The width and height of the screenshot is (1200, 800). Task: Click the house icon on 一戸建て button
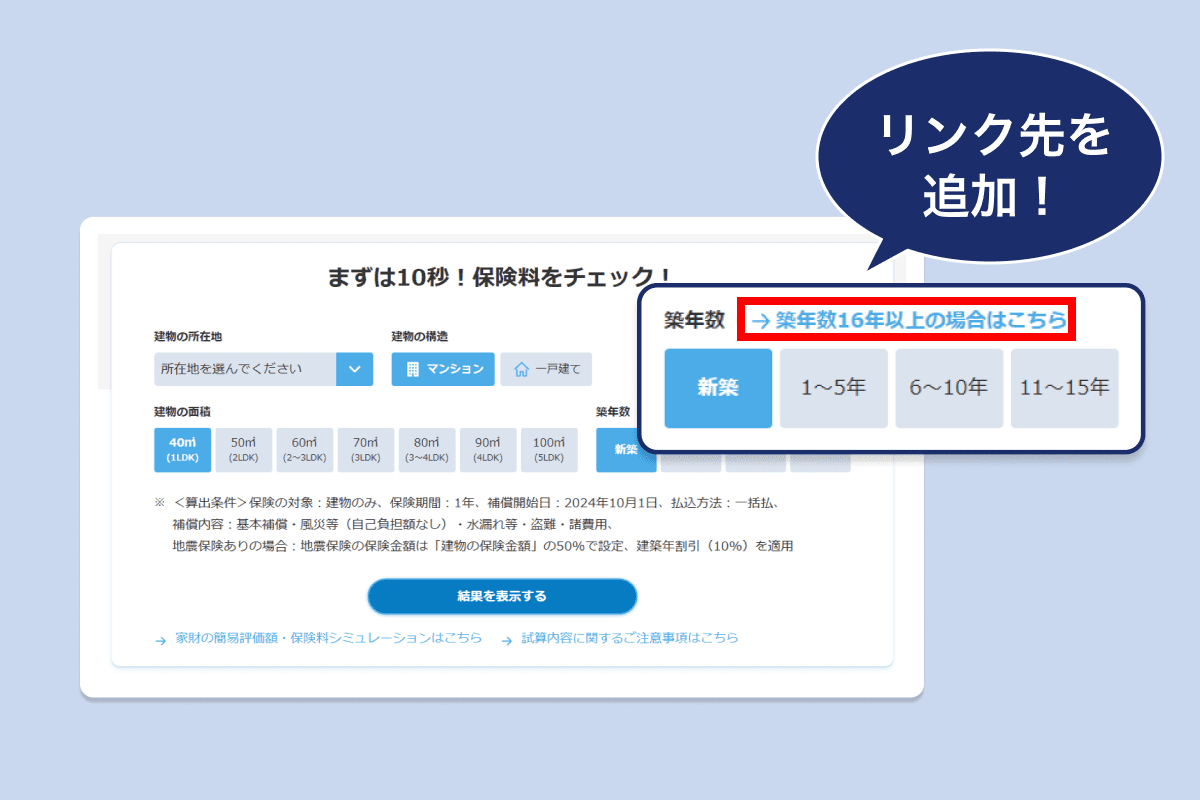(520, 370)
